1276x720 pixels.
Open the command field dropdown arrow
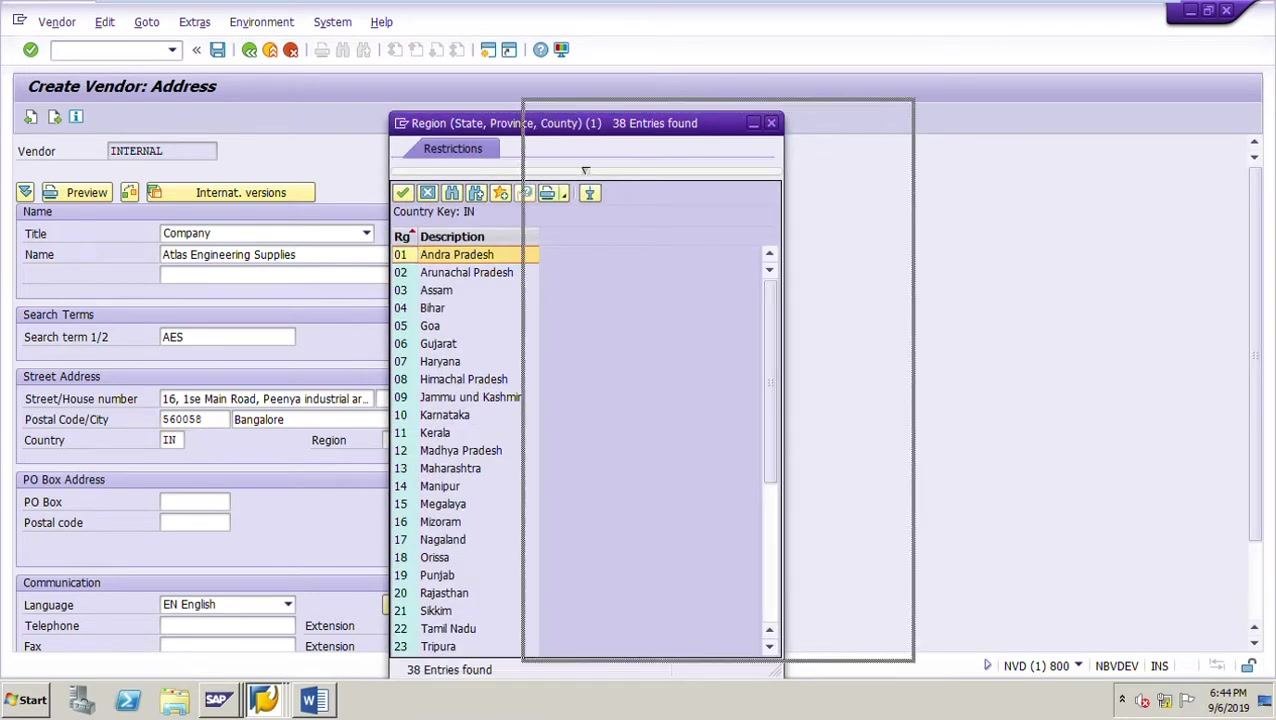coord(172,50)
